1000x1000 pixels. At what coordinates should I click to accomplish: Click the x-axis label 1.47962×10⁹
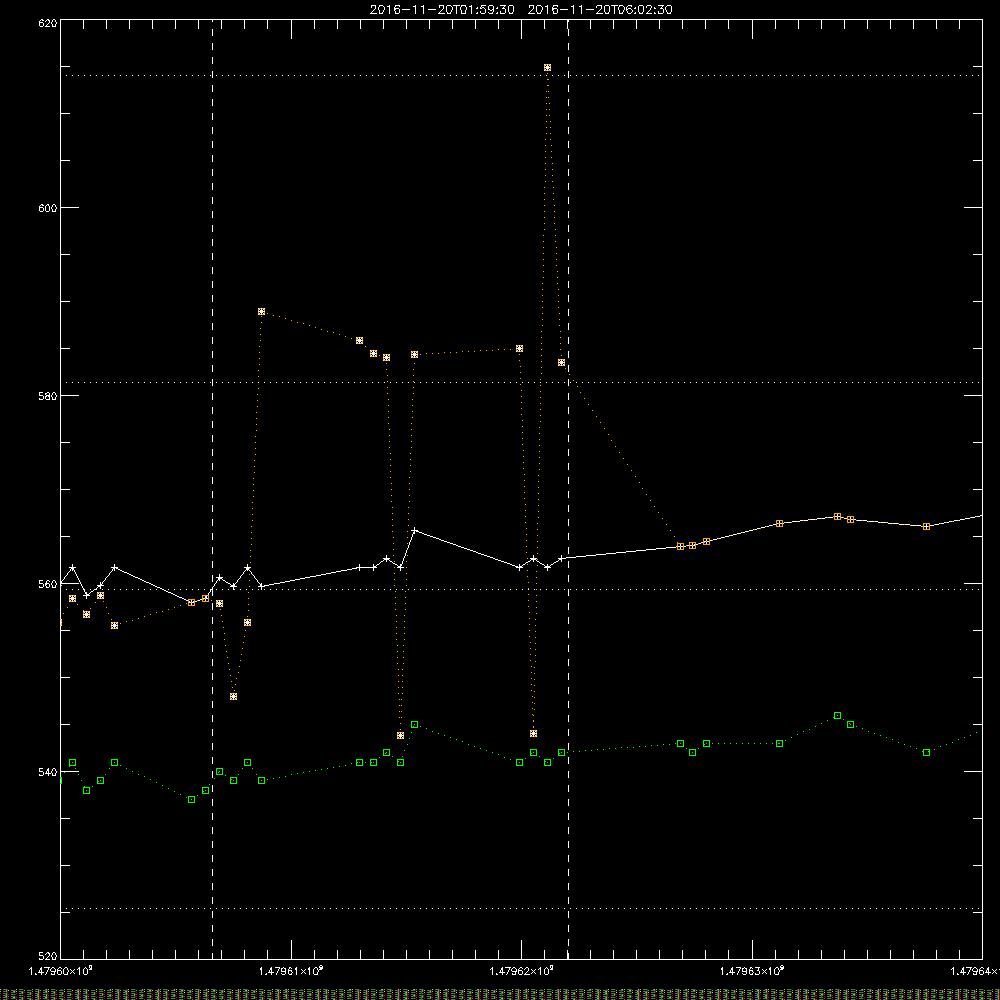pos(522,971)
